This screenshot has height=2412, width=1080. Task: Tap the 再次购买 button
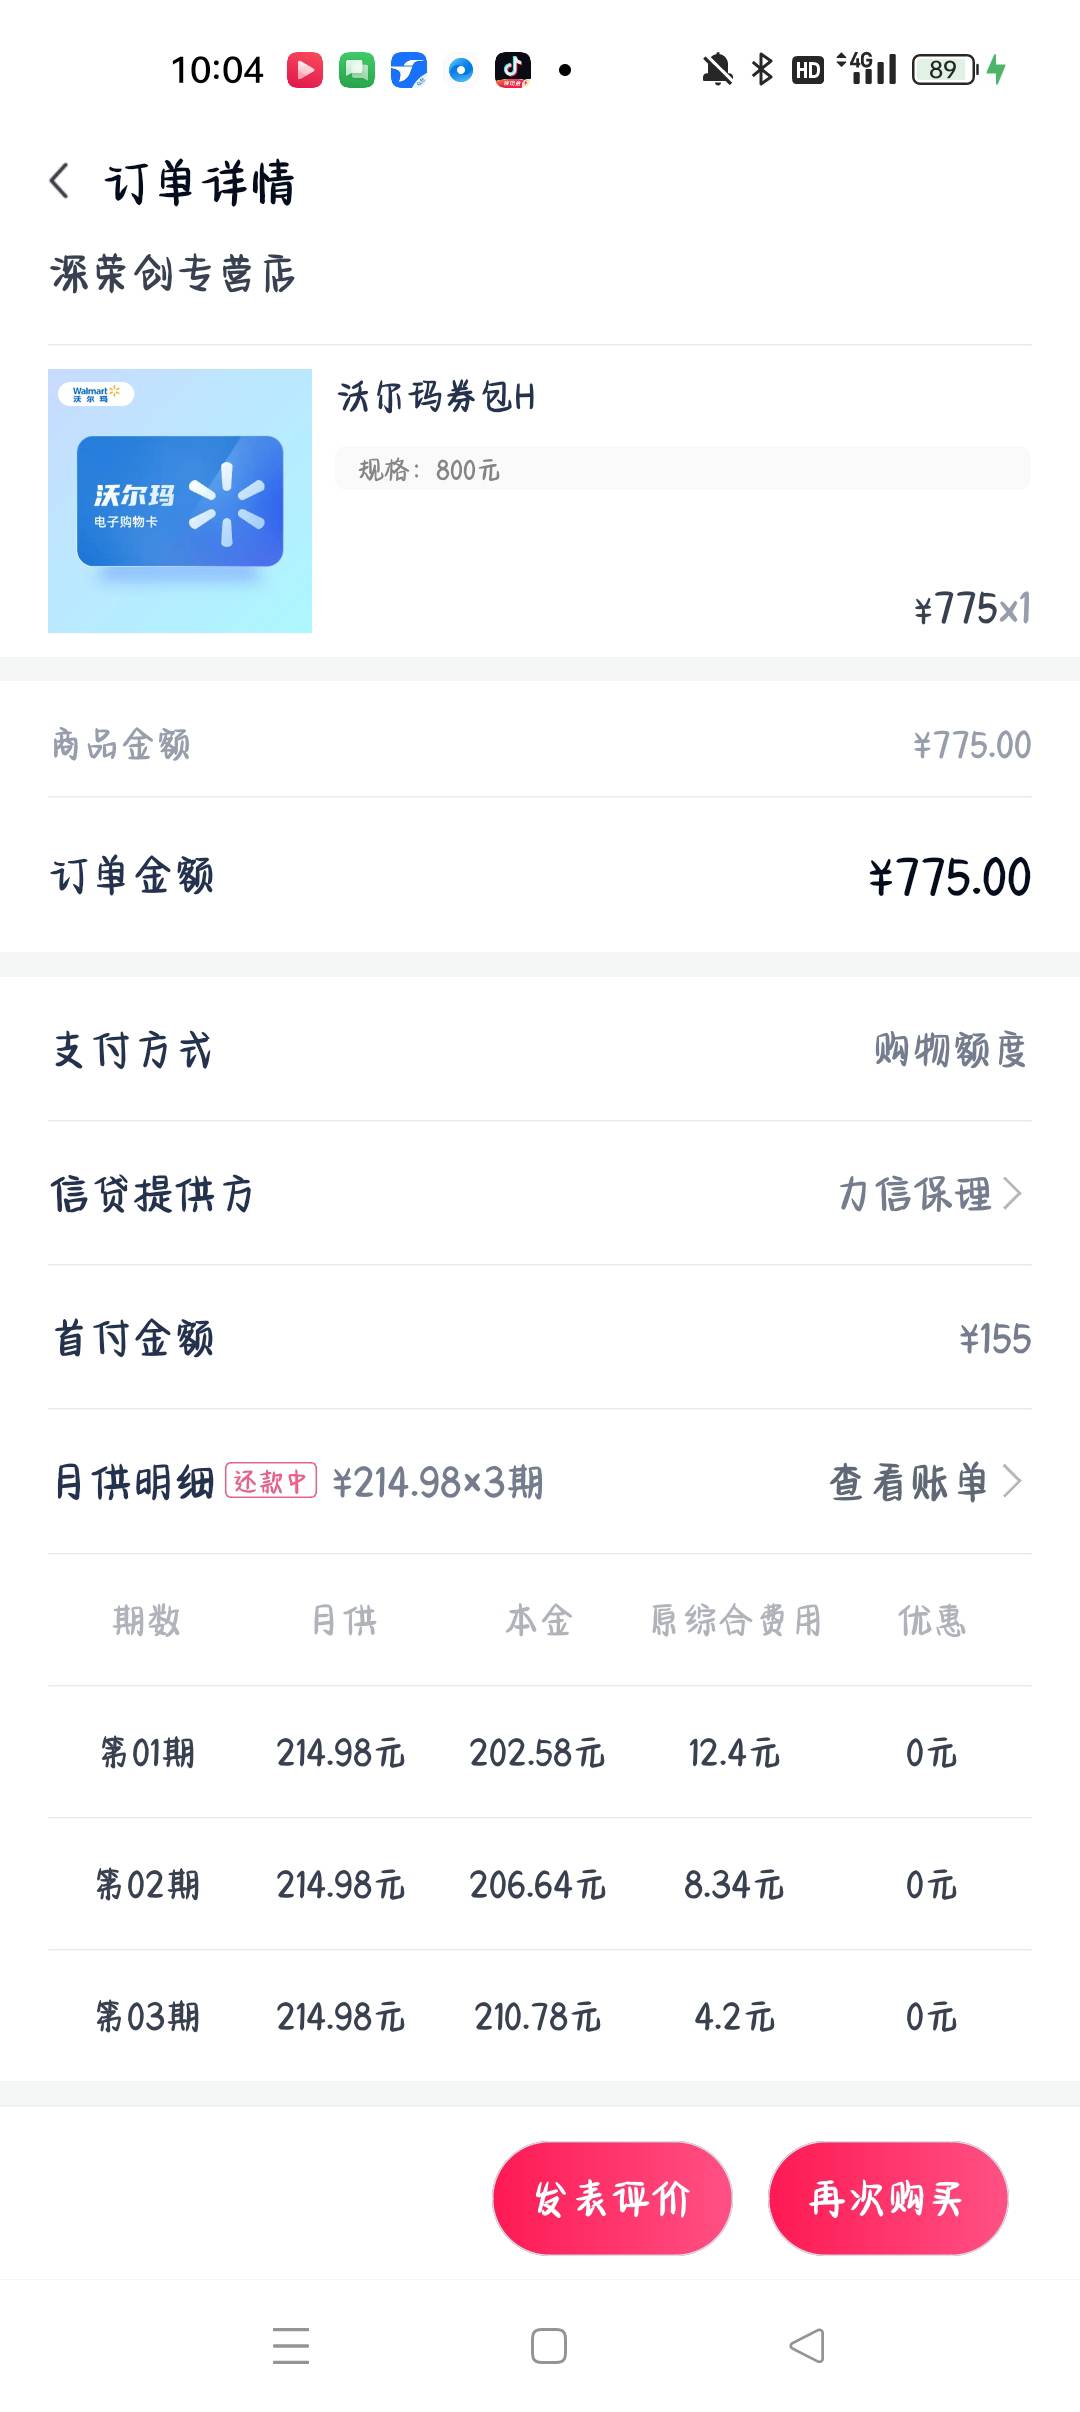click(888, 2198)
